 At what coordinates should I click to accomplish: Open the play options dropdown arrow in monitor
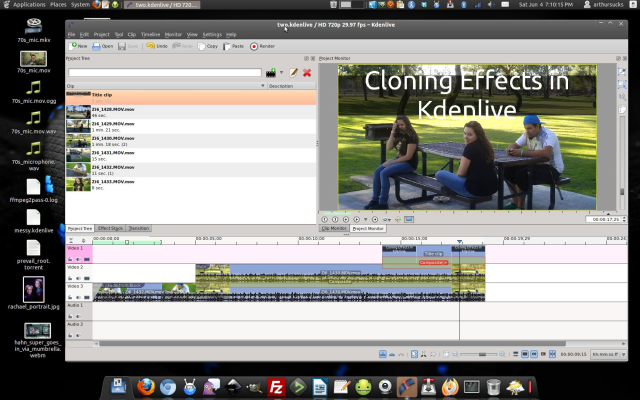pyautogui.click(x=365, y=220)
